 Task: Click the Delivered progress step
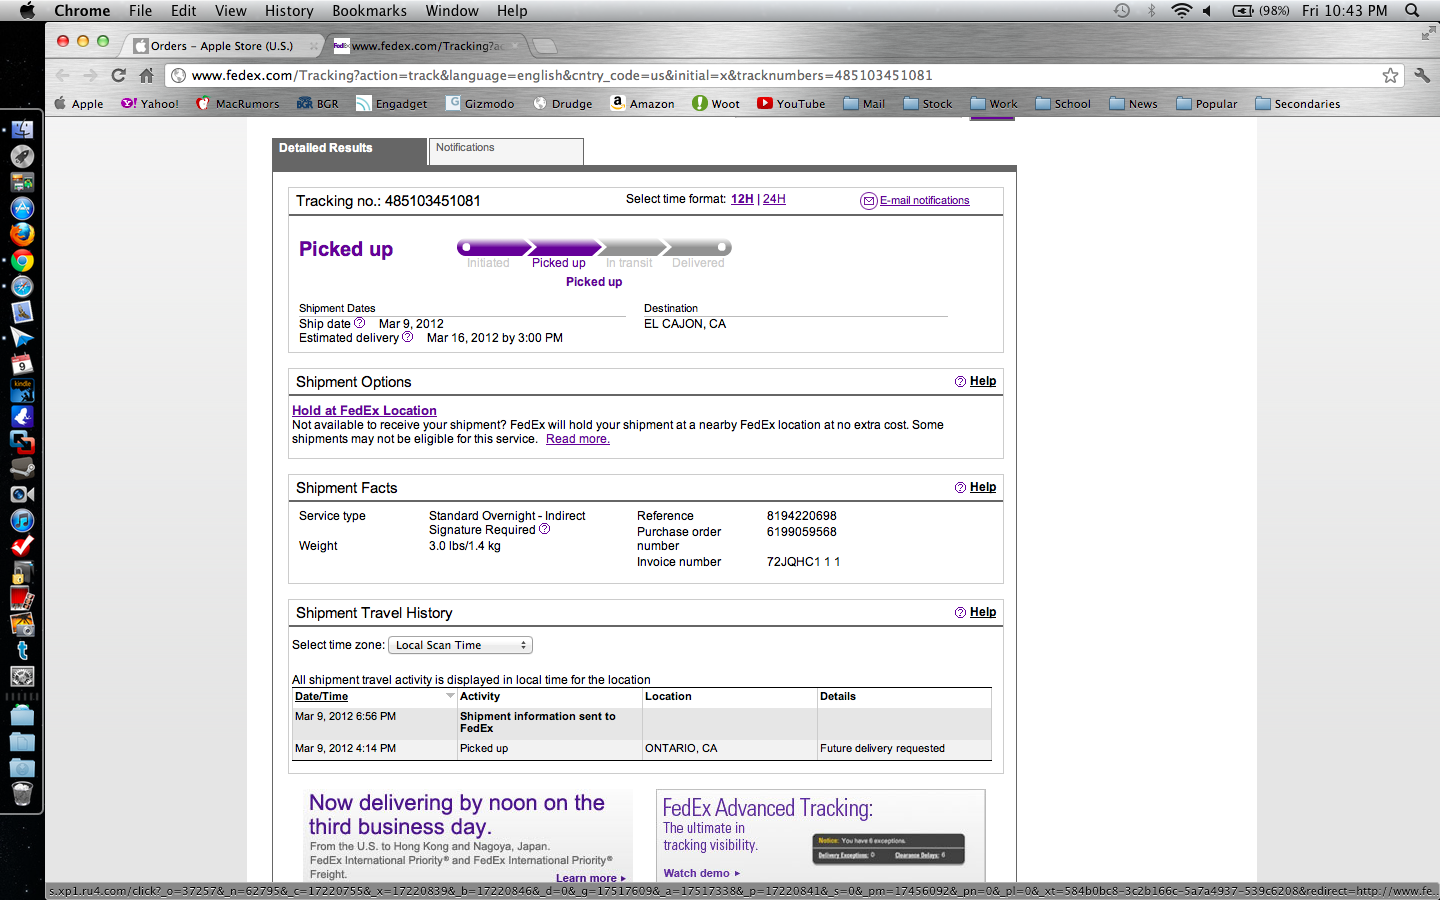(698, 263)
